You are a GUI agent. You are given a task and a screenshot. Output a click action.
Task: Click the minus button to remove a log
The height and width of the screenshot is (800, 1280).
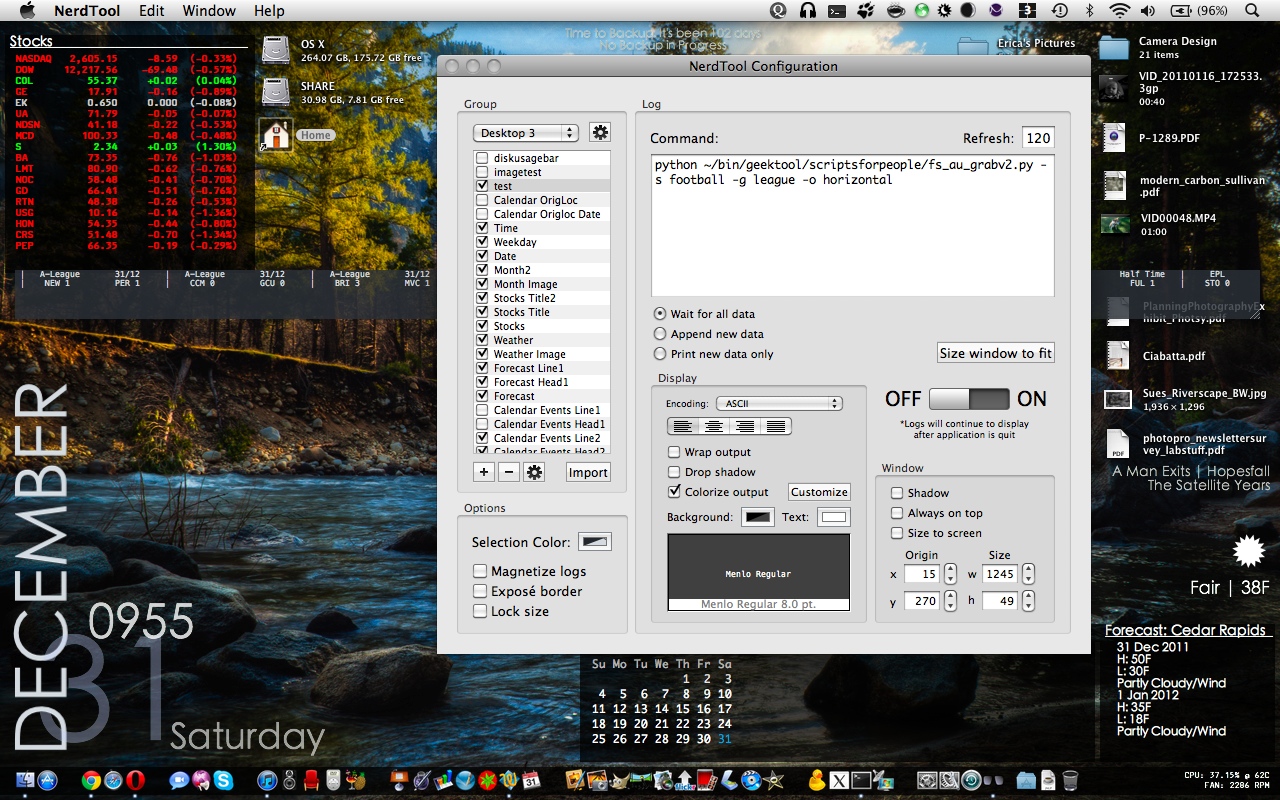pyautogui.click(x=509, y=472)
